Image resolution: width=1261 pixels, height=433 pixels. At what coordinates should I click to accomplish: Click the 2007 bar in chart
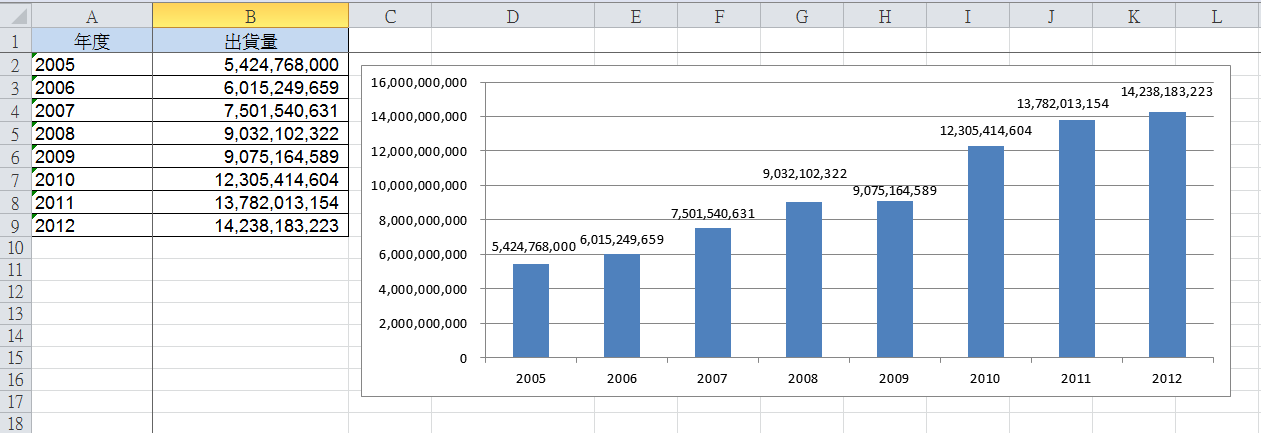(x=713, y=292)
